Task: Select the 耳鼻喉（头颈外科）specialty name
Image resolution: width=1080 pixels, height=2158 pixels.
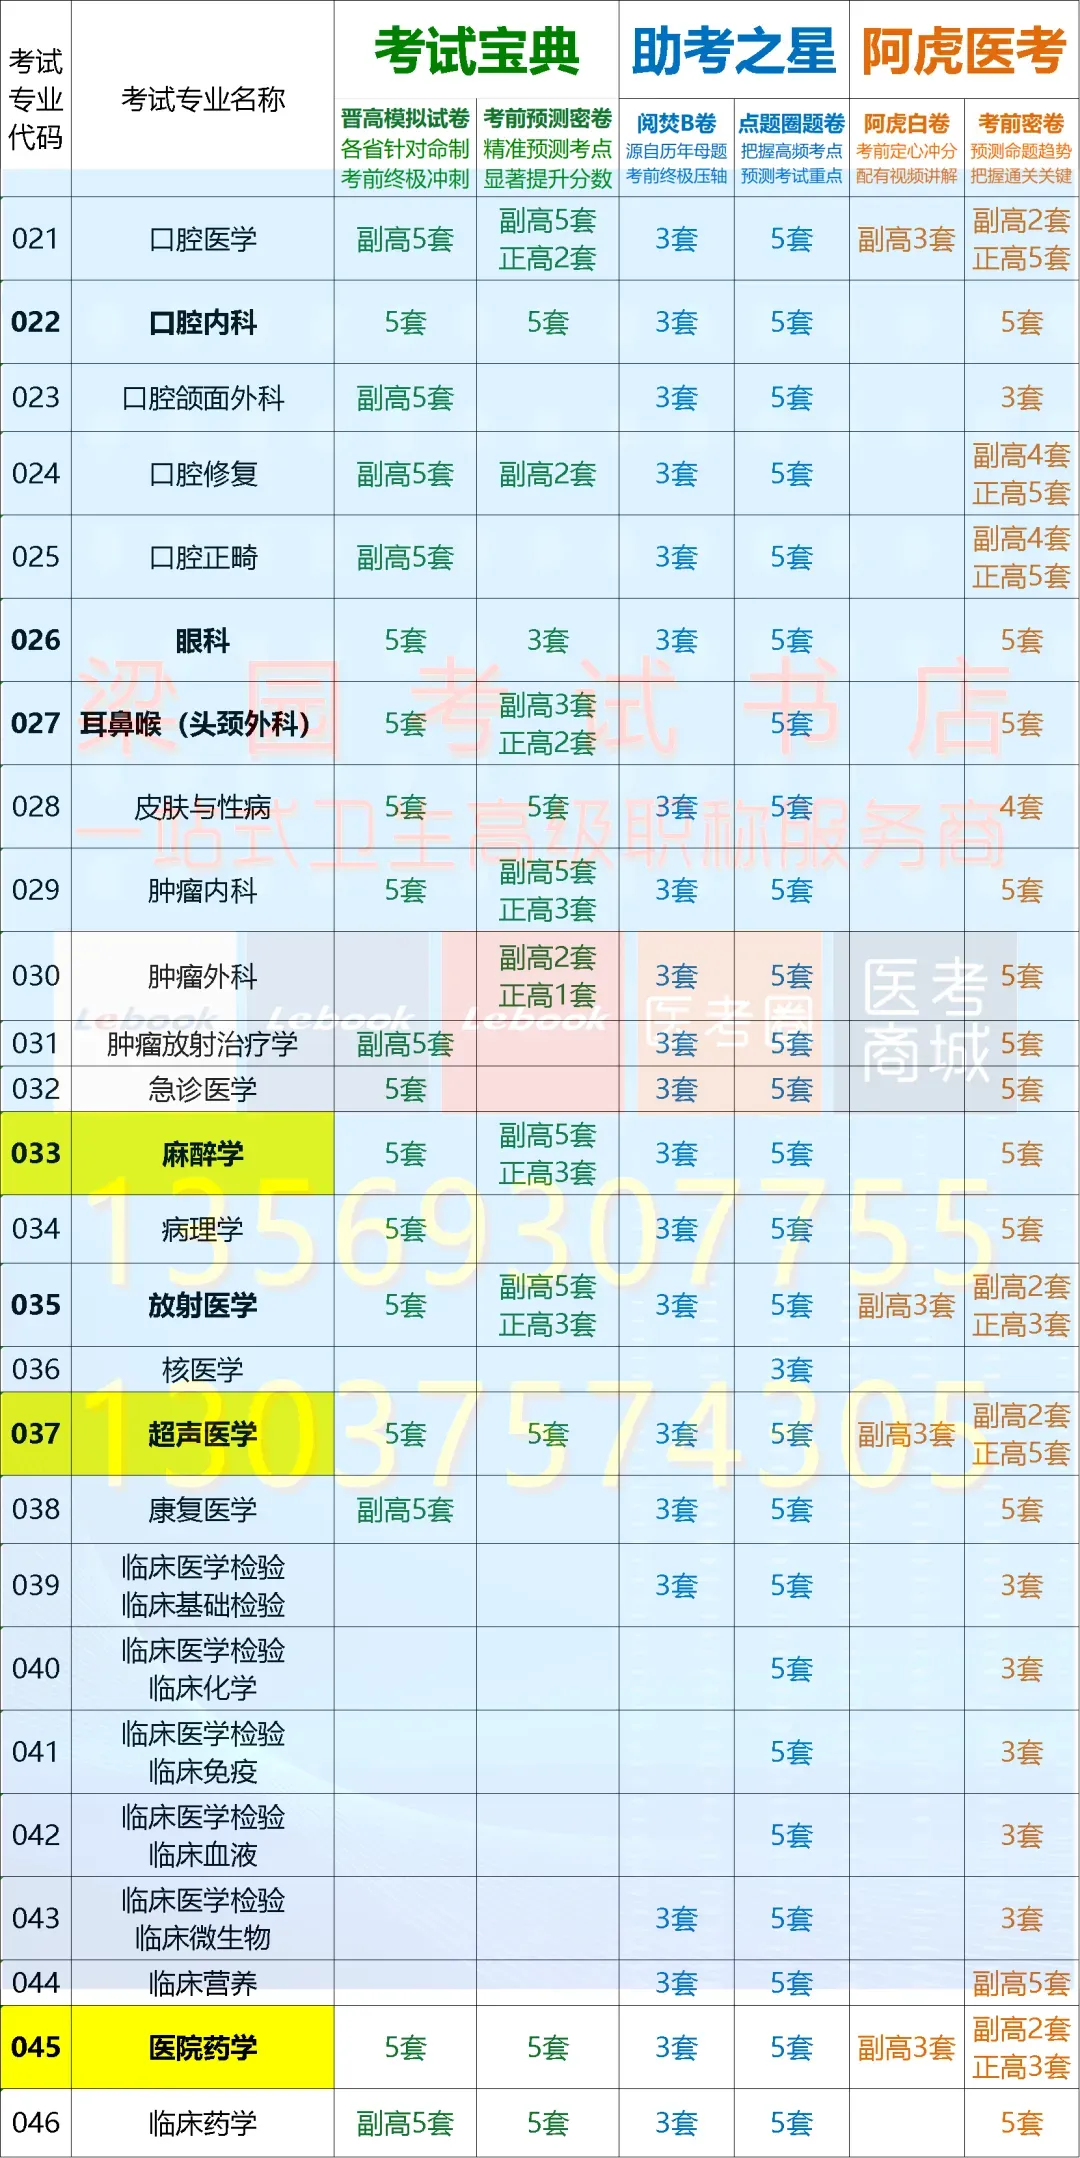Action: coord(196,723)
